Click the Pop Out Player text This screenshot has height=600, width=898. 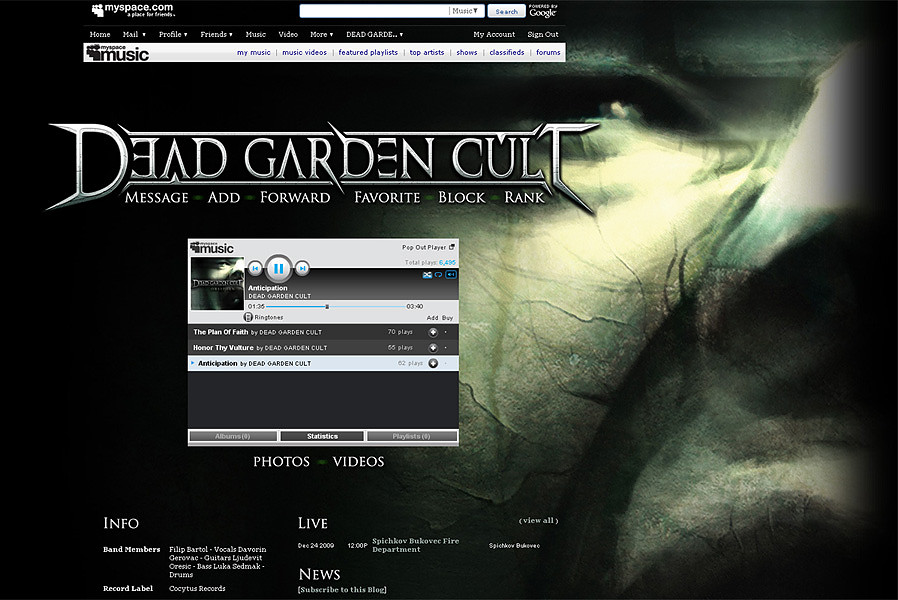click(x=424, y=247)
